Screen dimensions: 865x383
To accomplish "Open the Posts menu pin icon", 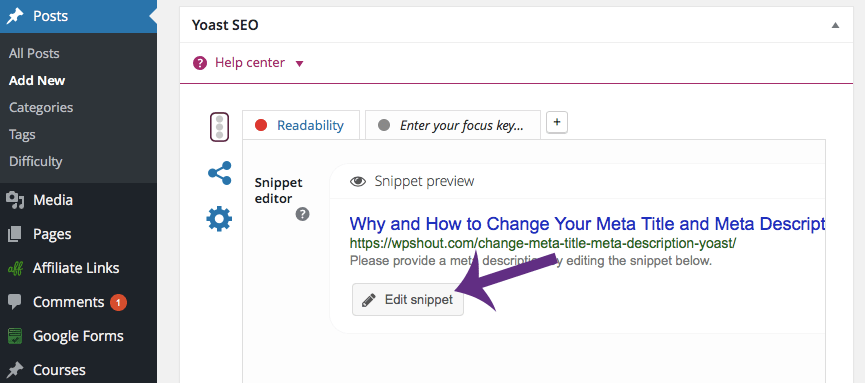I will point(15,16).
